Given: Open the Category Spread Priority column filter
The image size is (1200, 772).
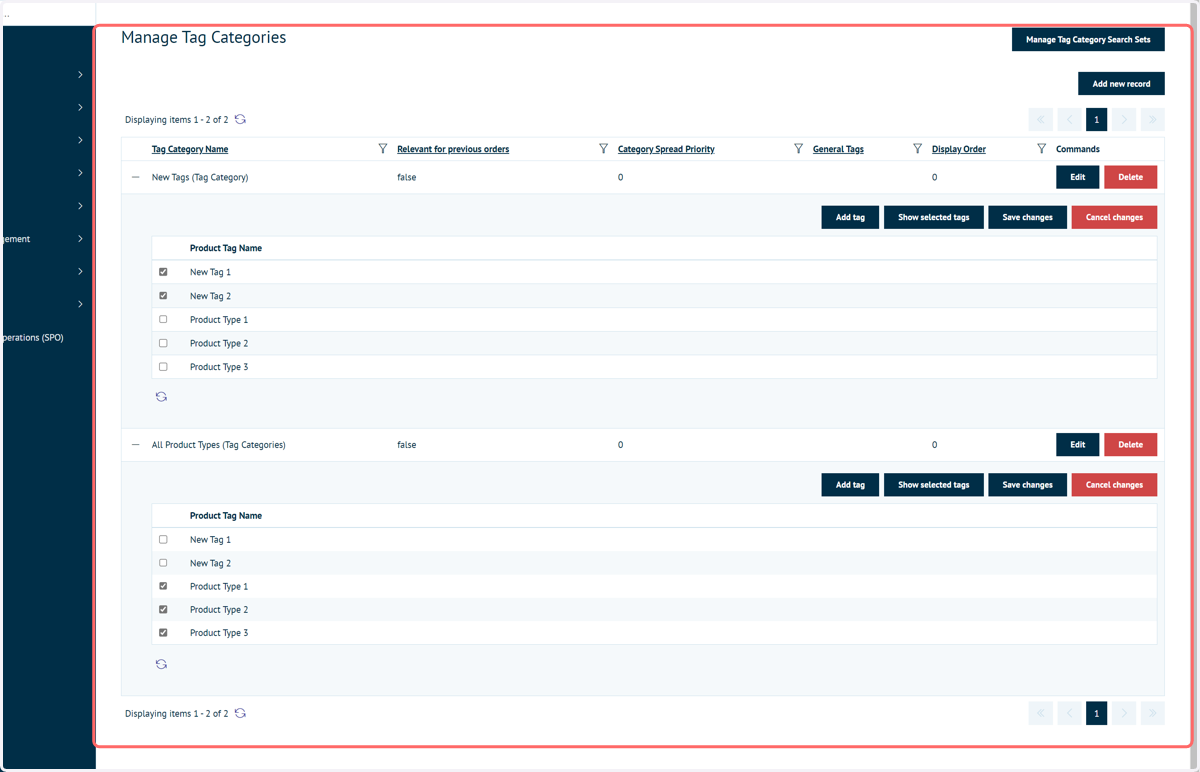Looking at the screenshot, I should click(x=798, y=149).
